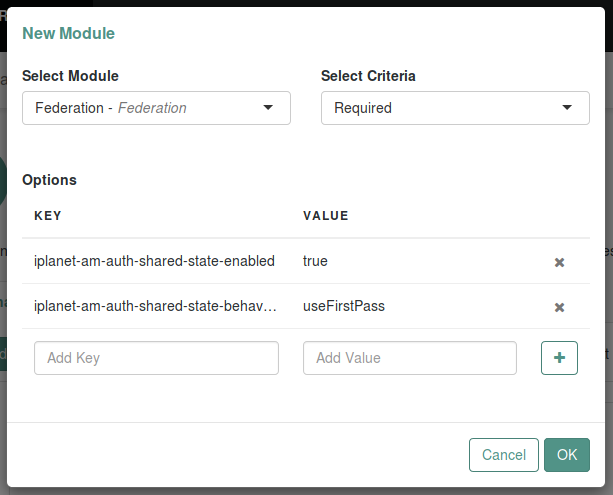Click the Options section heading

49,180
